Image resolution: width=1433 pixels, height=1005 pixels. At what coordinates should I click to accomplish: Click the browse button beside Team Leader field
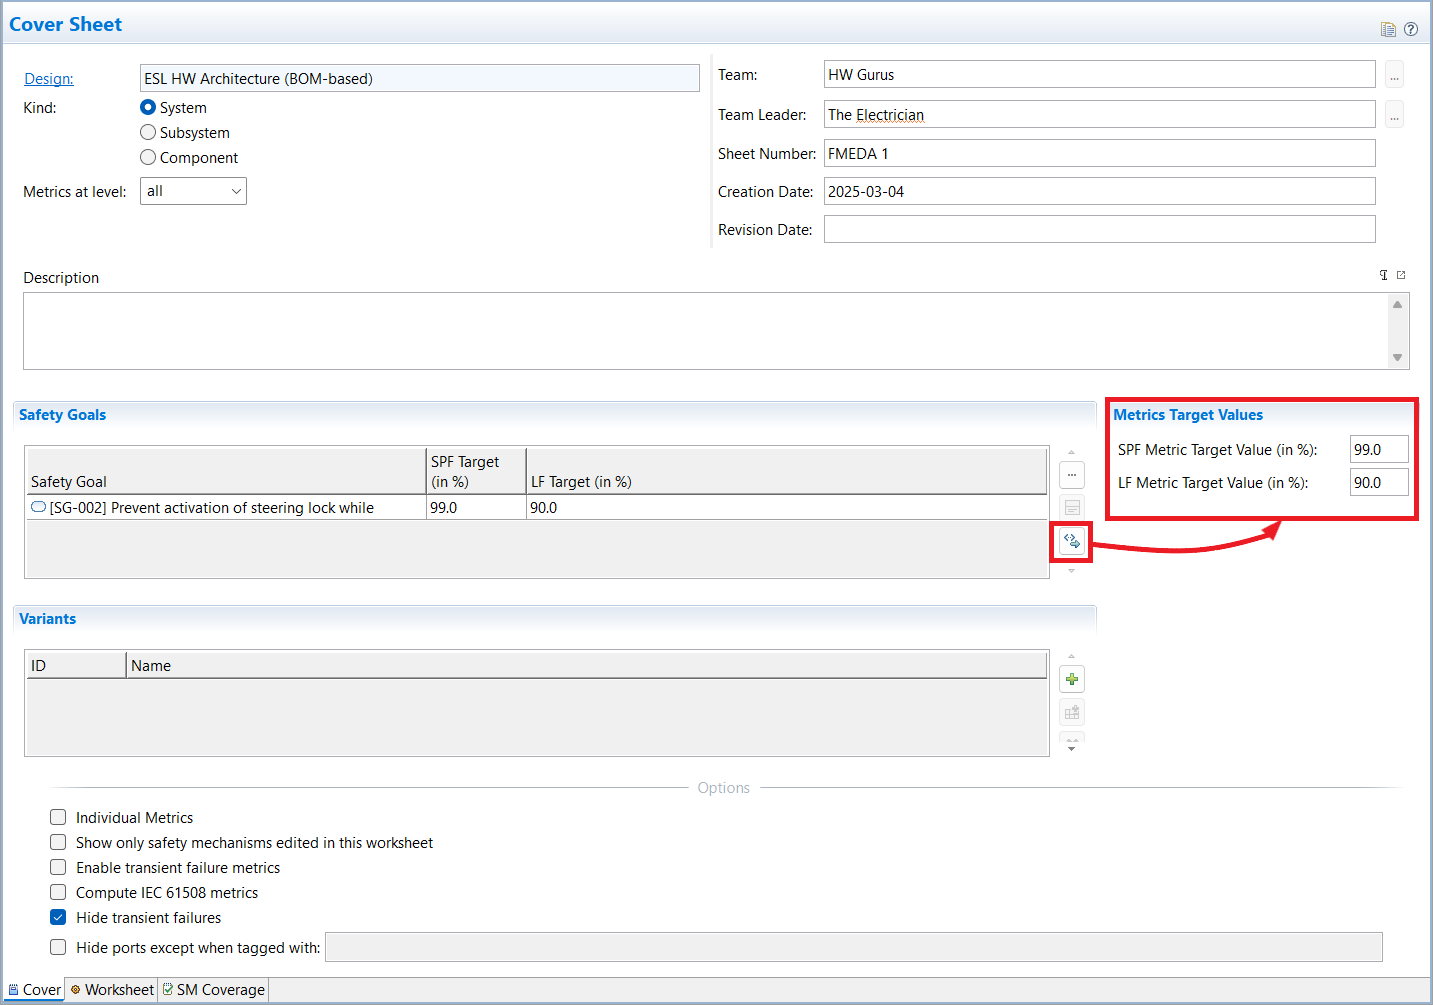coord(1394,115)
